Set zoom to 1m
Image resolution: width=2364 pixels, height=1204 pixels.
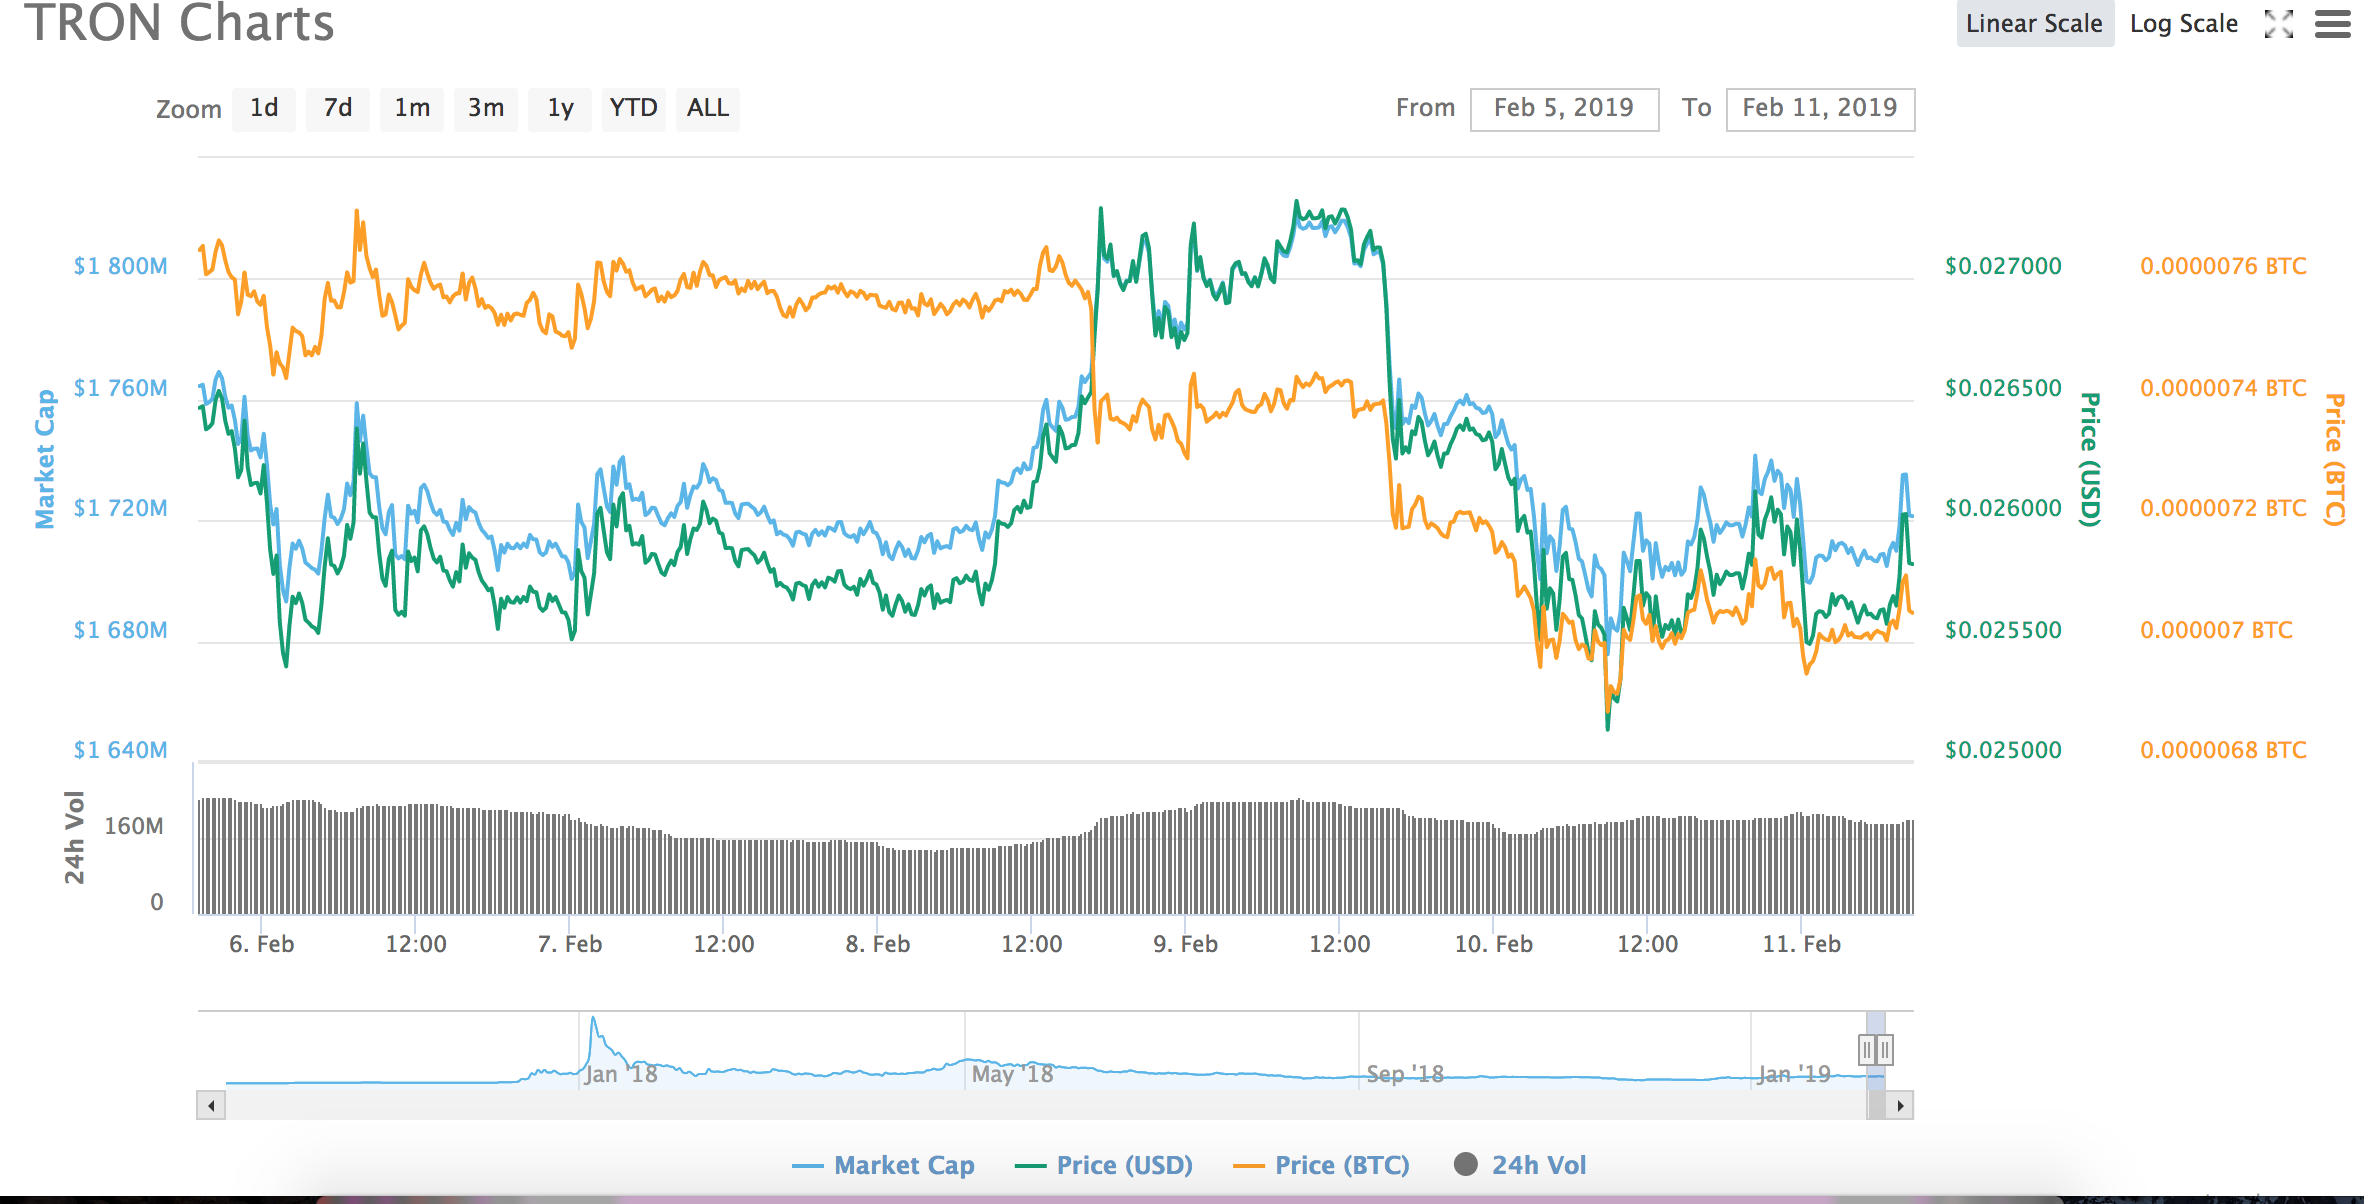(412, 108)
